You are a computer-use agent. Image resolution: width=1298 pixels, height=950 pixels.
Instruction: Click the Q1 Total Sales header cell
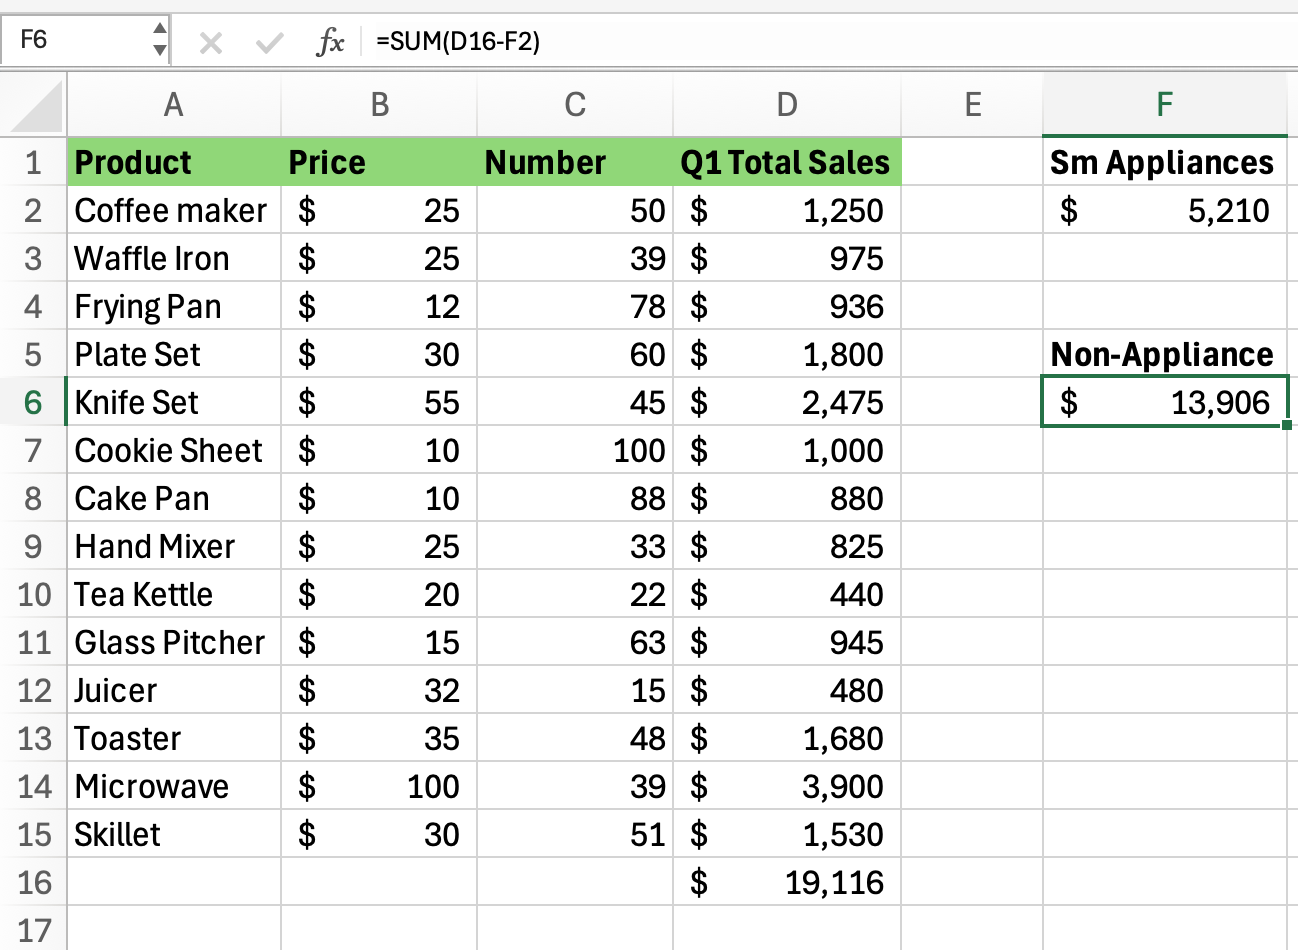tap(787, 162)
